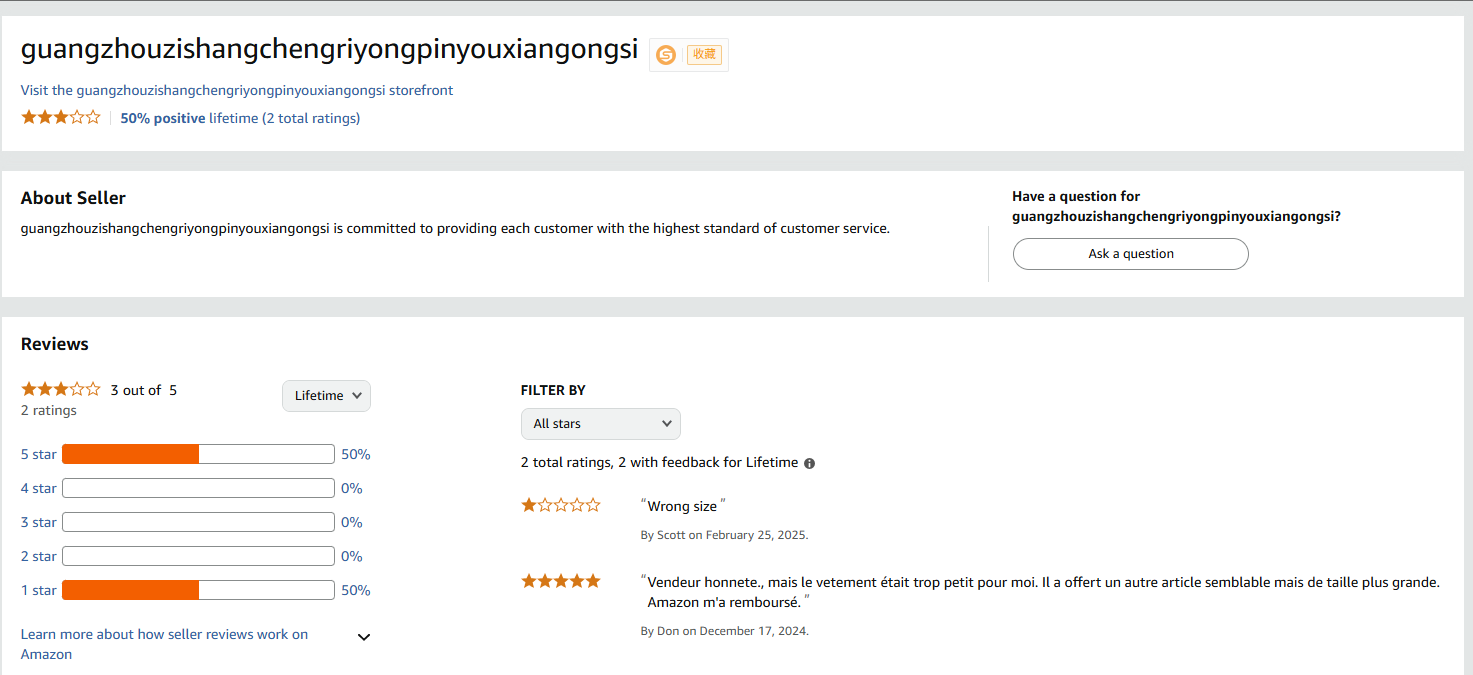Click the orange "S" seller badge icon

click(x=666, y=54)
